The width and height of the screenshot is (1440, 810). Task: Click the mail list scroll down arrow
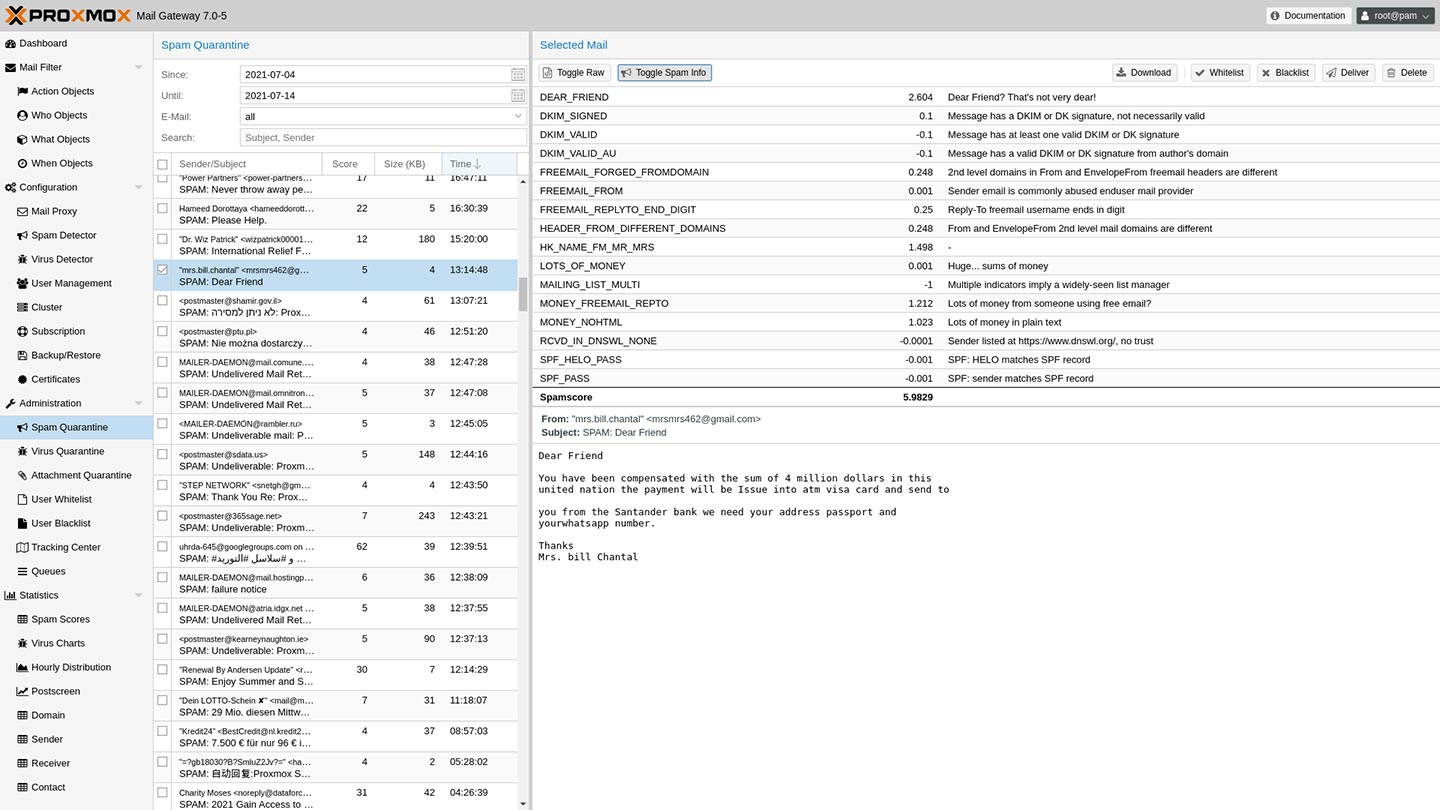coord(522,803)
